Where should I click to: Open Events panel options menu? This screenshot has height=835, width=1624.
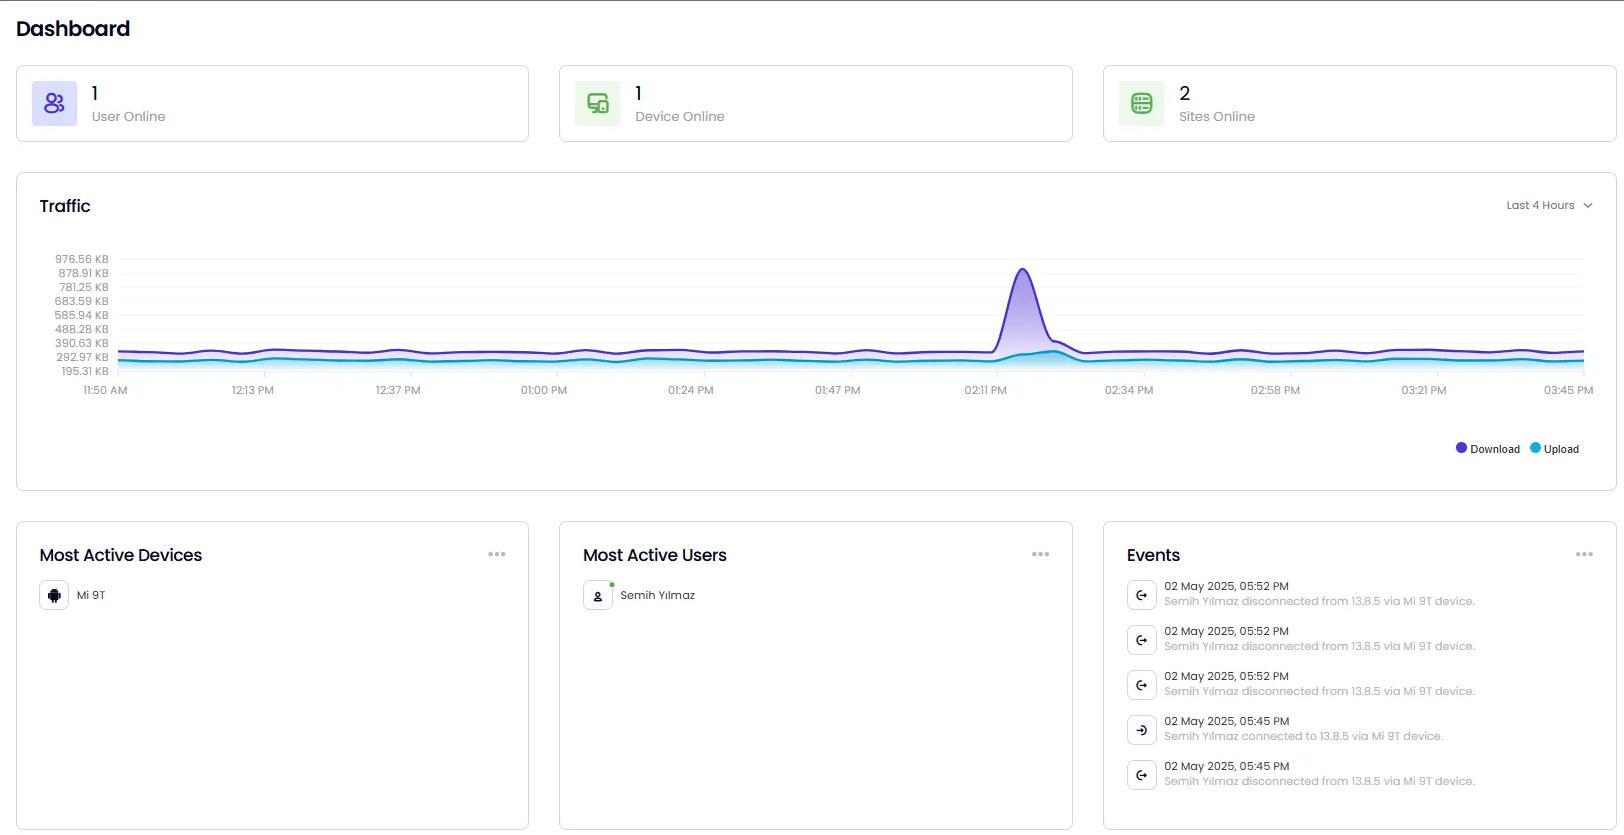(x=1584, y=554)
